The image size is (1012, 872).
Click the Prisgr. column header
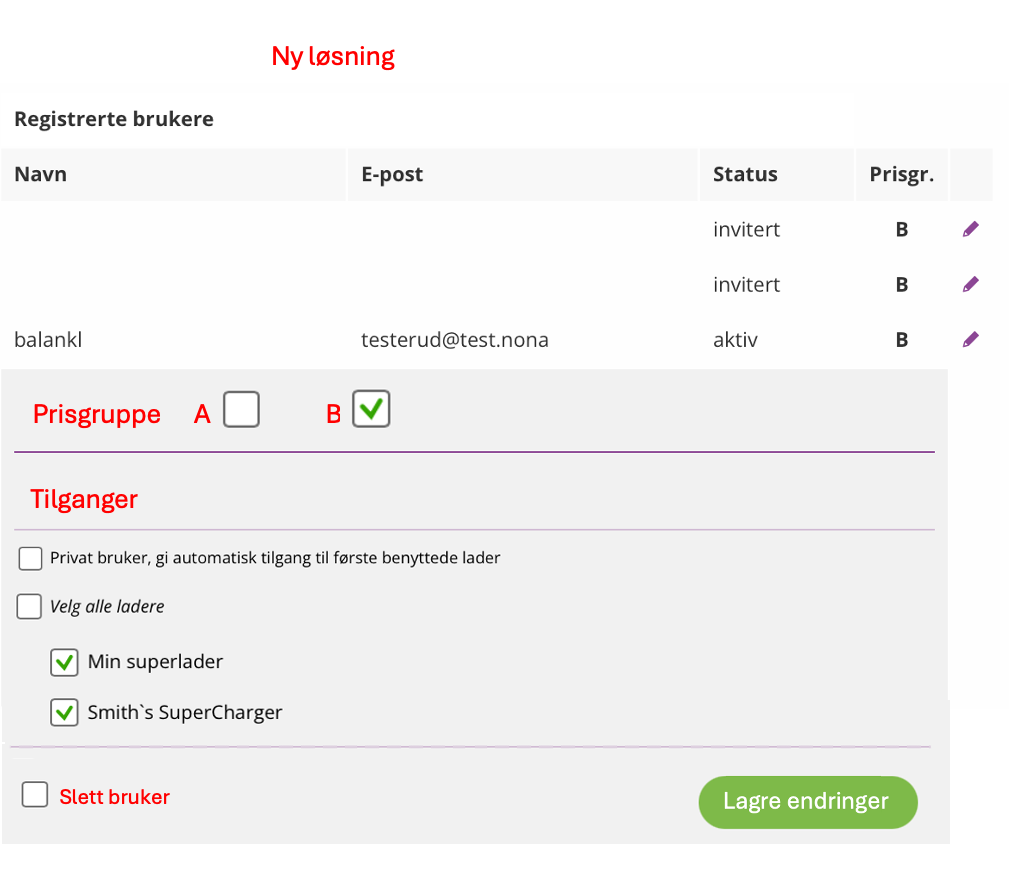tap(901, 174)
